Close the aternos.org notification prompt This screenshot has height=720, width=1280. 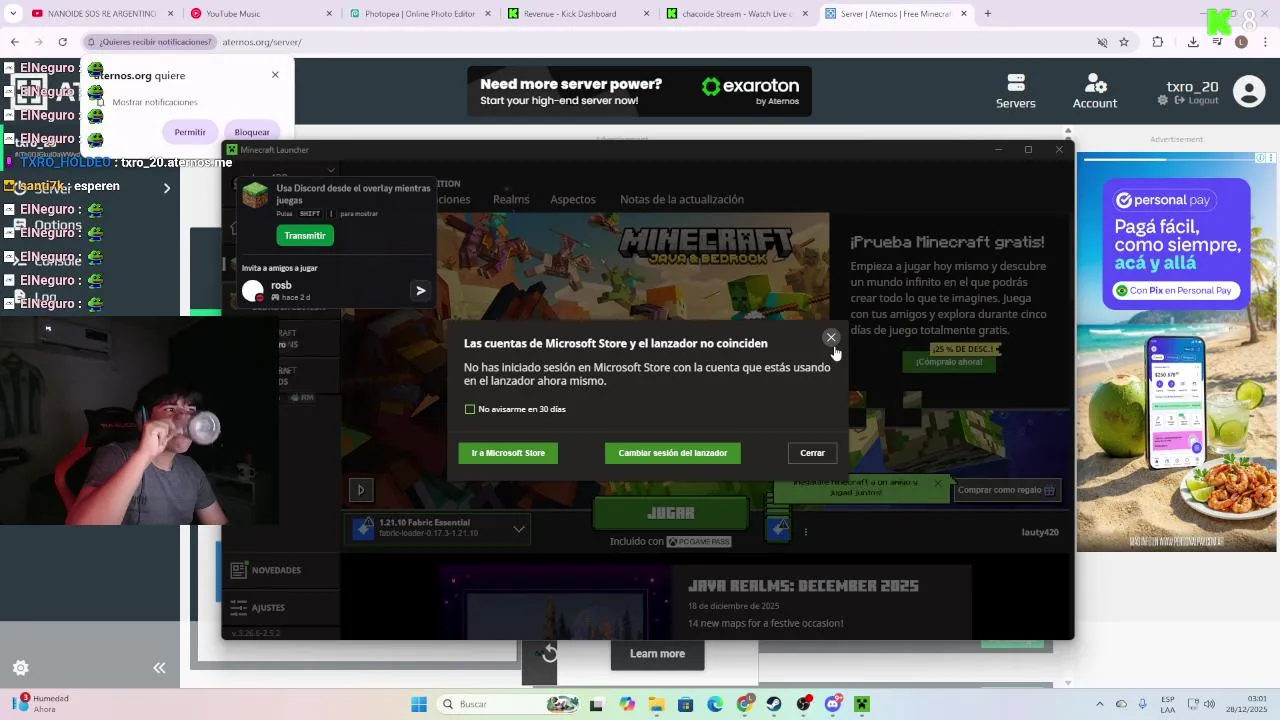tap(275, 75)
